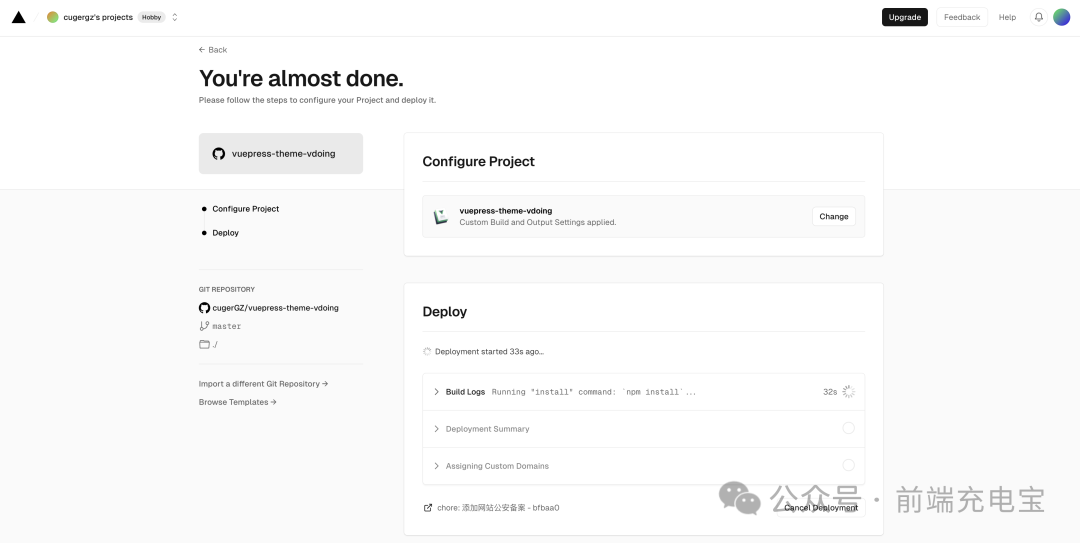Click the npm install command log text
This screenshot has width=1080, height=543.
594,392
